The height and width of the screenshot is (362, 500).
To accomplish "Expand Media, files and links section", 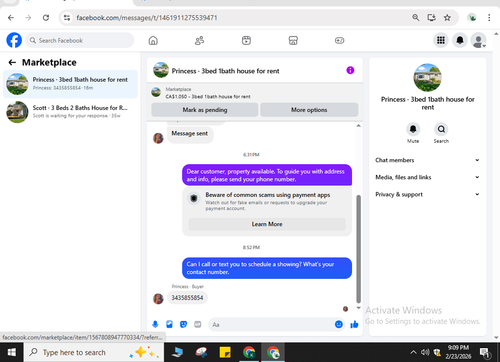I will [x=427, y=177].
